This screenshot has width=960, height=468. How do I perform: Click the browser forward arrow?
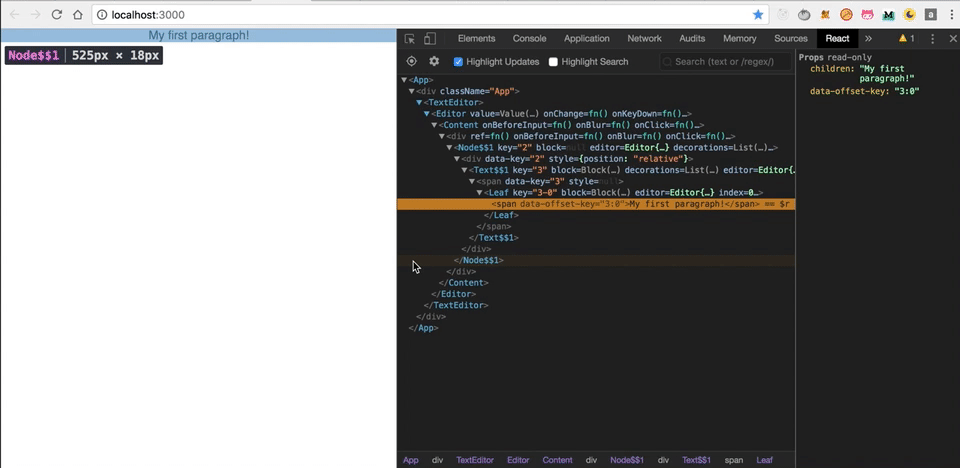[x=36, y=15]
